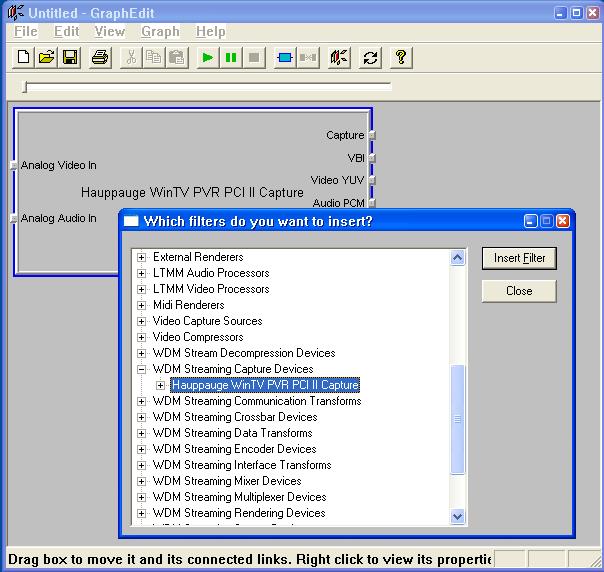Screen dimensions: 604x572
Task: Open the File menu
Action: pyautogui.click(x=26, y=31)
